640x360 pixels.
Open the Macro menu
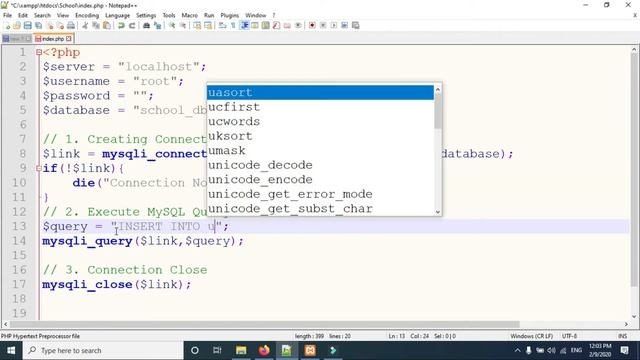coord(189,15)
